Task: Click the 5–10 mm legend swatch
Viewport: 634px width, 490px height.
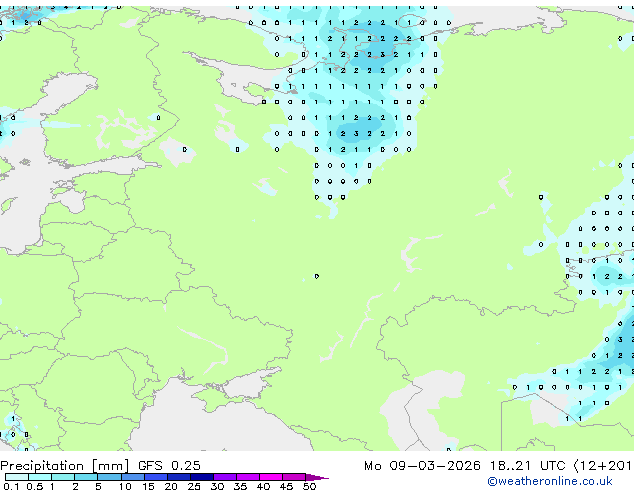Action: (109, 477)
